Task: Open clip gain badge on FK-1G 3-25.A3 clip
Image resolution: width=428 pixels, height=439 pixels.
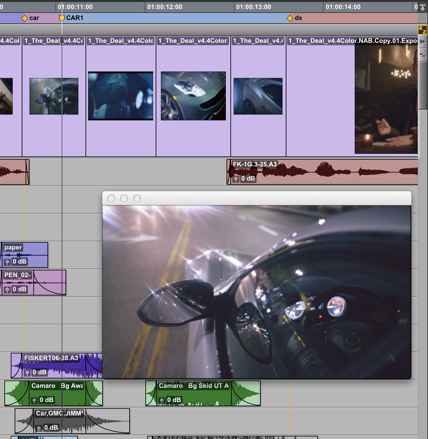Action: (x=244, y=179)
